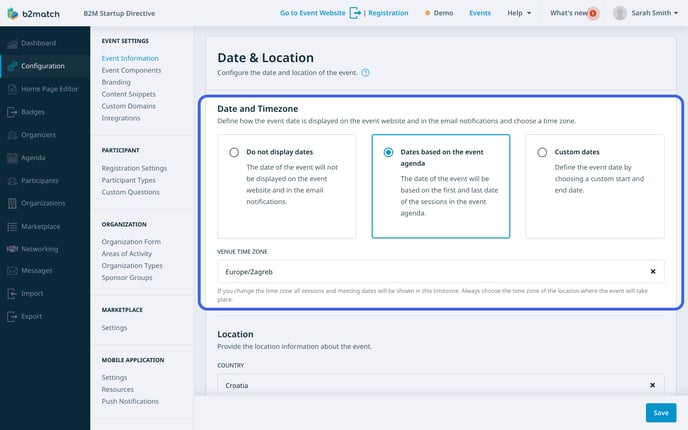688x430 pixels.
Task: Click the Messages envelope icon
Action: (12, 271)
